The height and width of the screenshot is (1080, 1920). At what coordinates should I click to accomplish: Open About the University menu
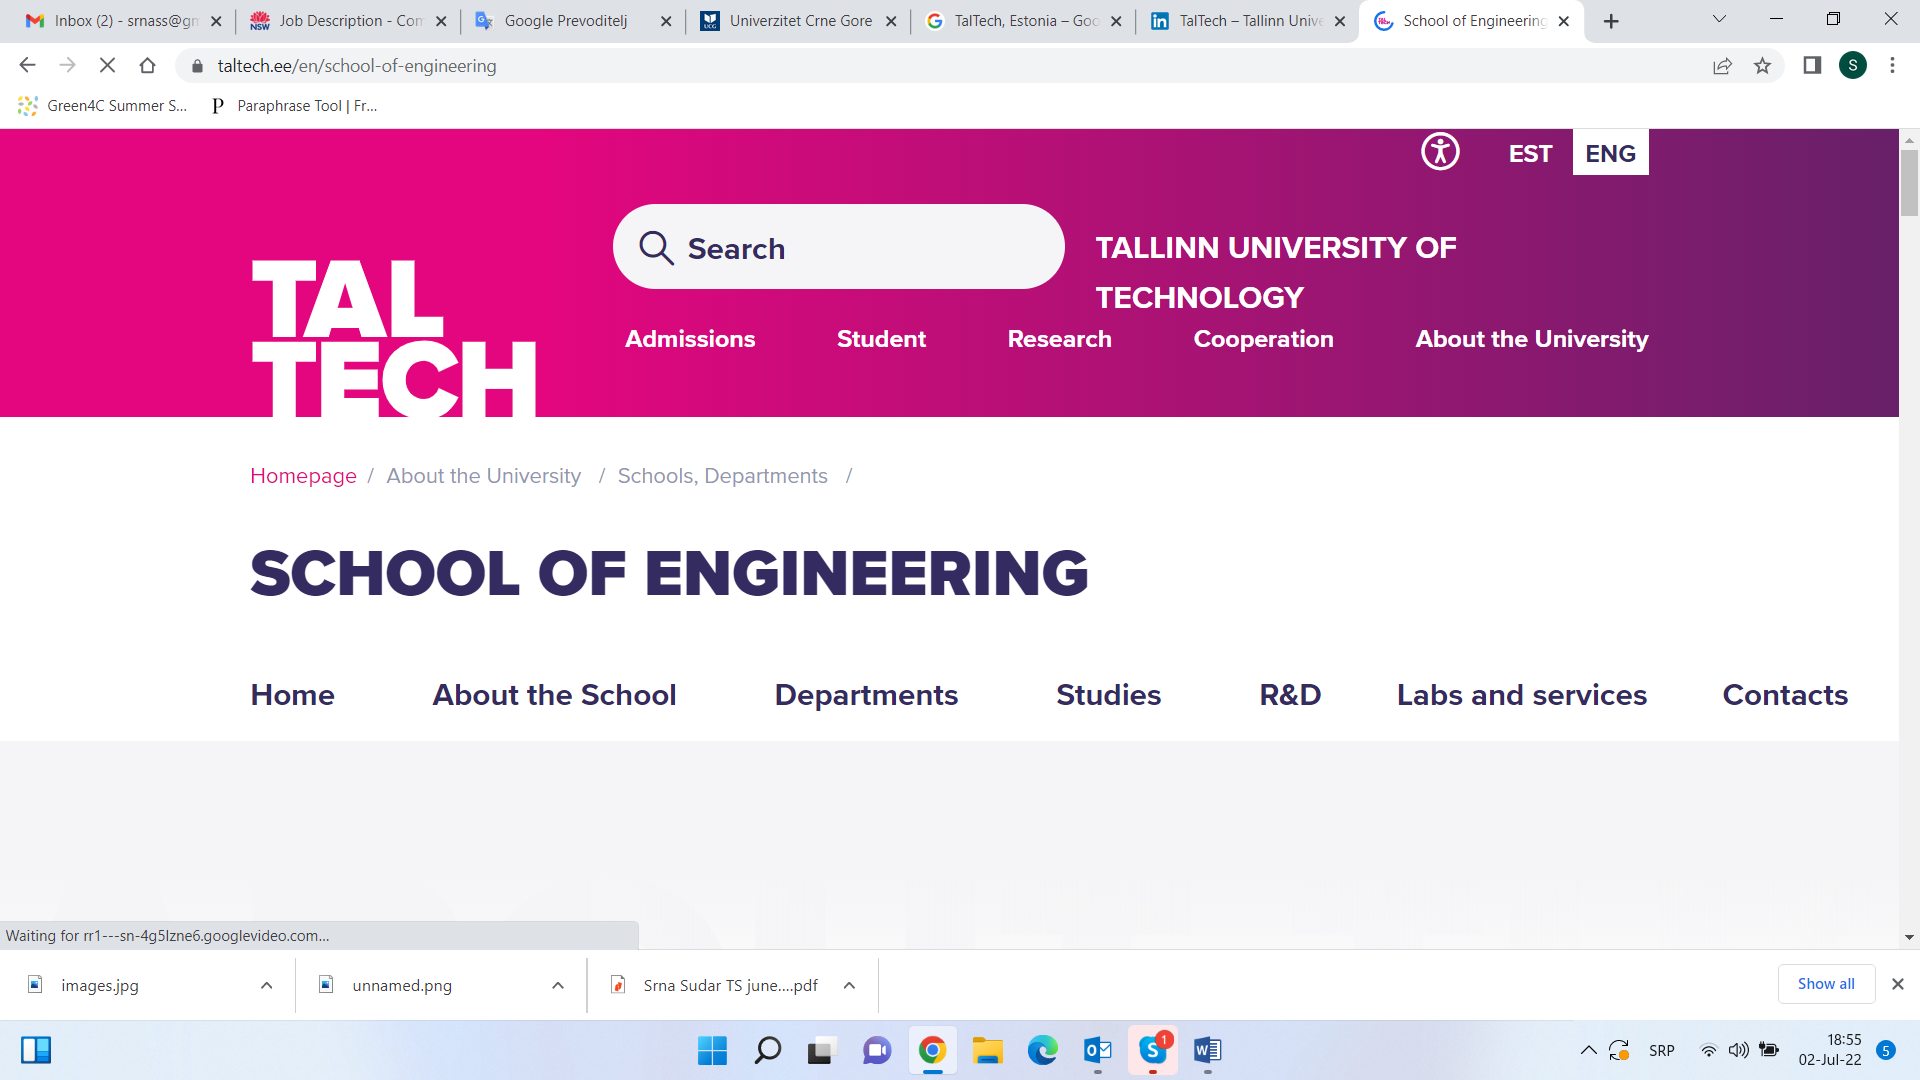point(1532,339)
